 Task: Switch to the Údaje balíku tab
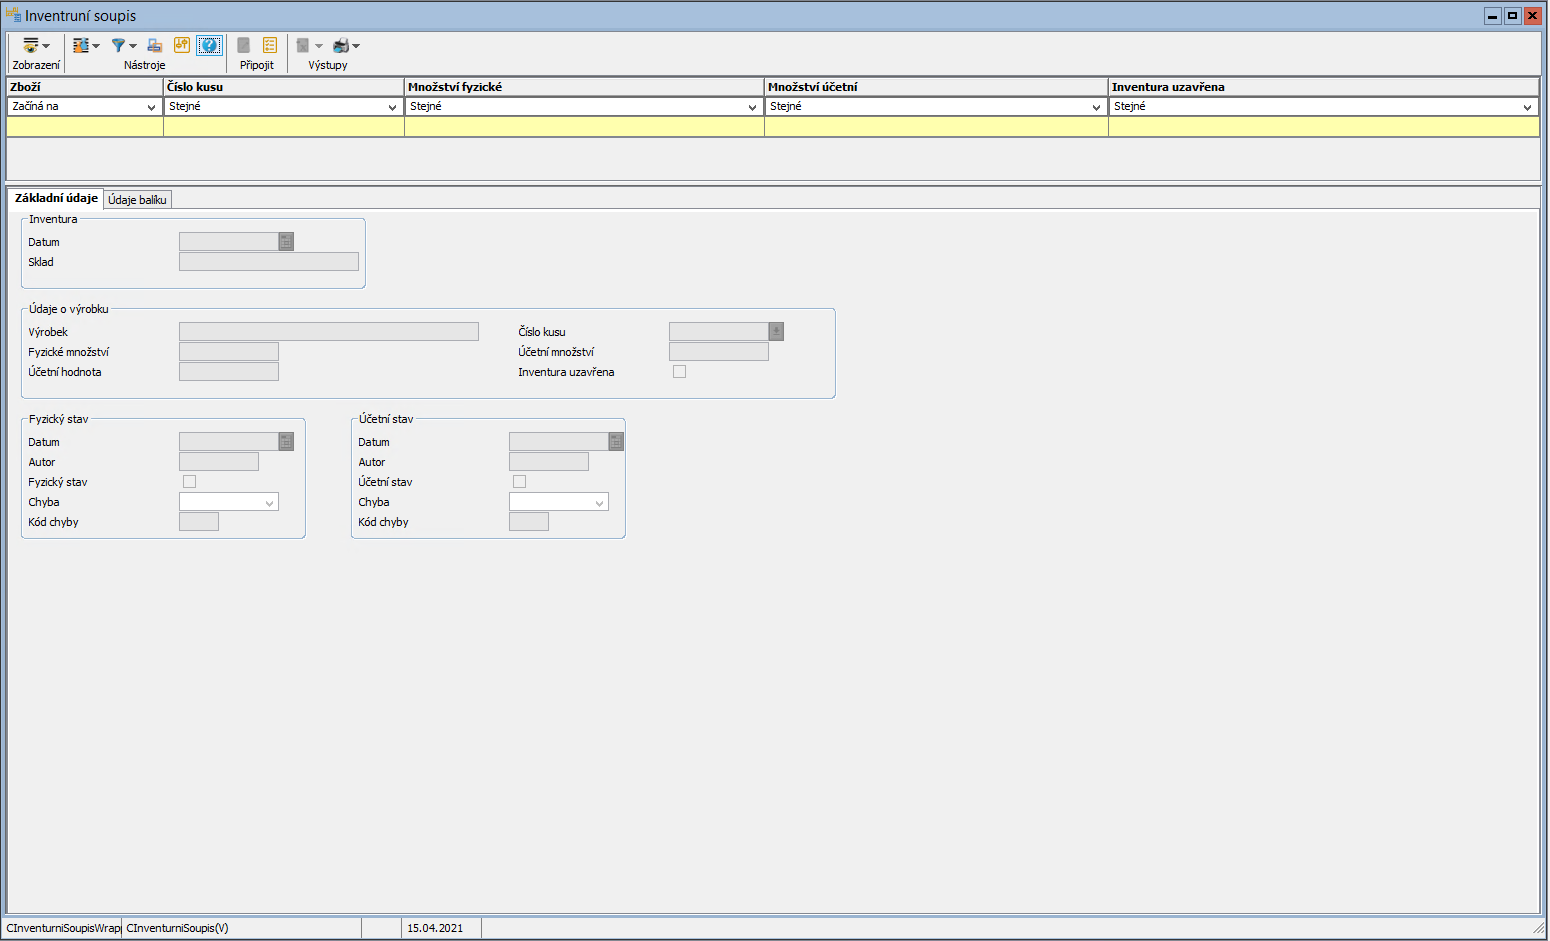137,200
